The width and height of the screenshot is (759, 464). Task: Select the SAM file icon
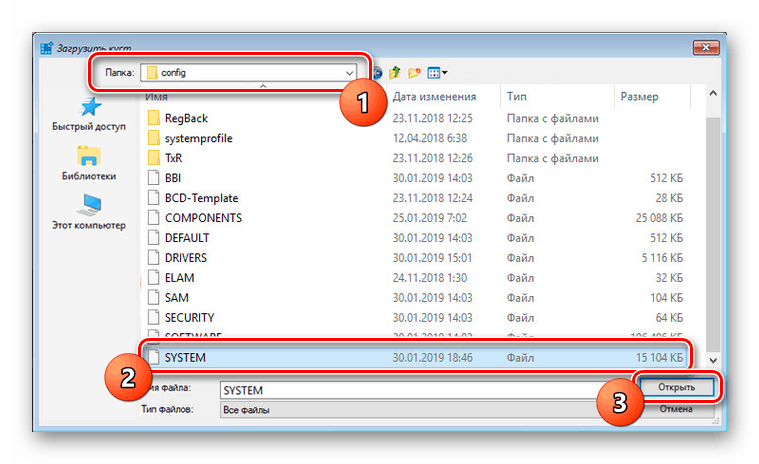point(153,297)
